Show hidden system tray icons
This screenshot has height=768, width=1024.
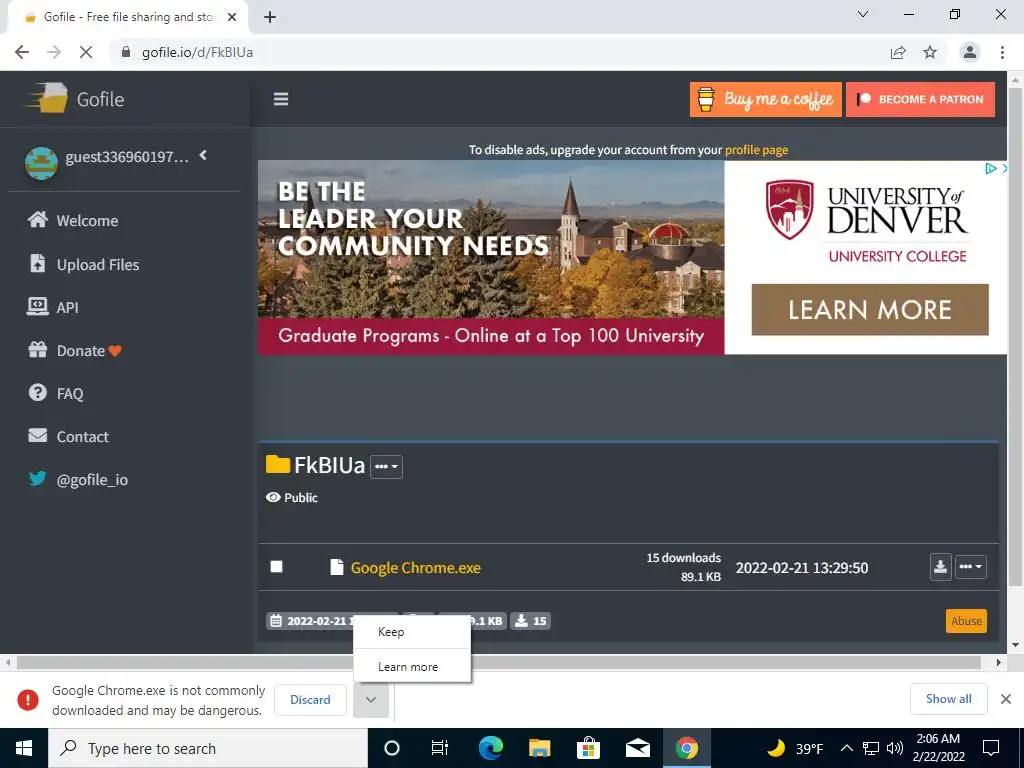846,748
